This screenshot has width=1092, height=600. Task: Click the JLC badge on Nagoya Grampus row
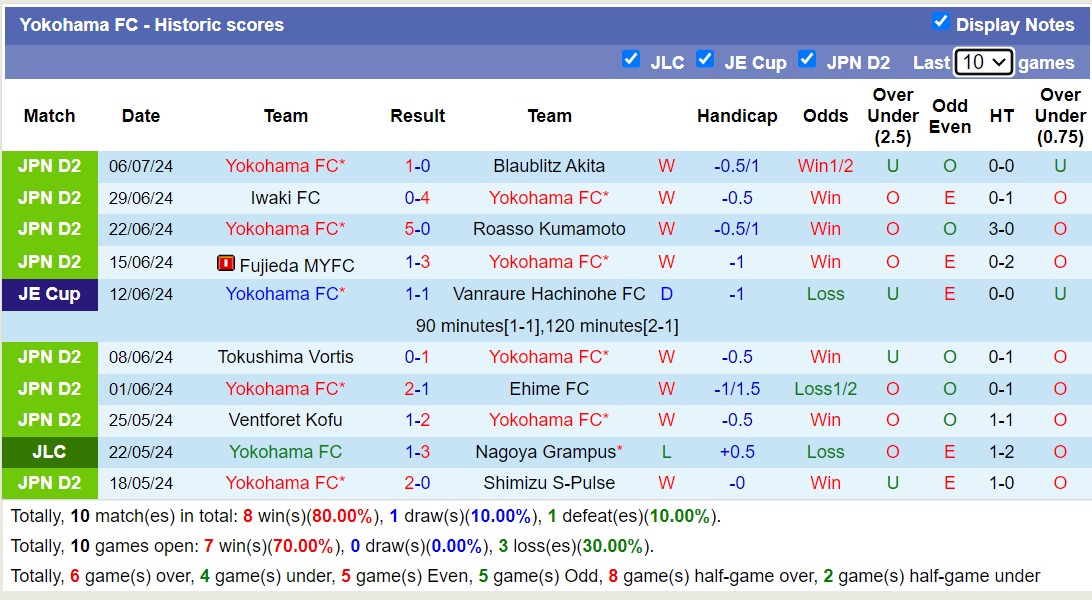click(49, 451)
